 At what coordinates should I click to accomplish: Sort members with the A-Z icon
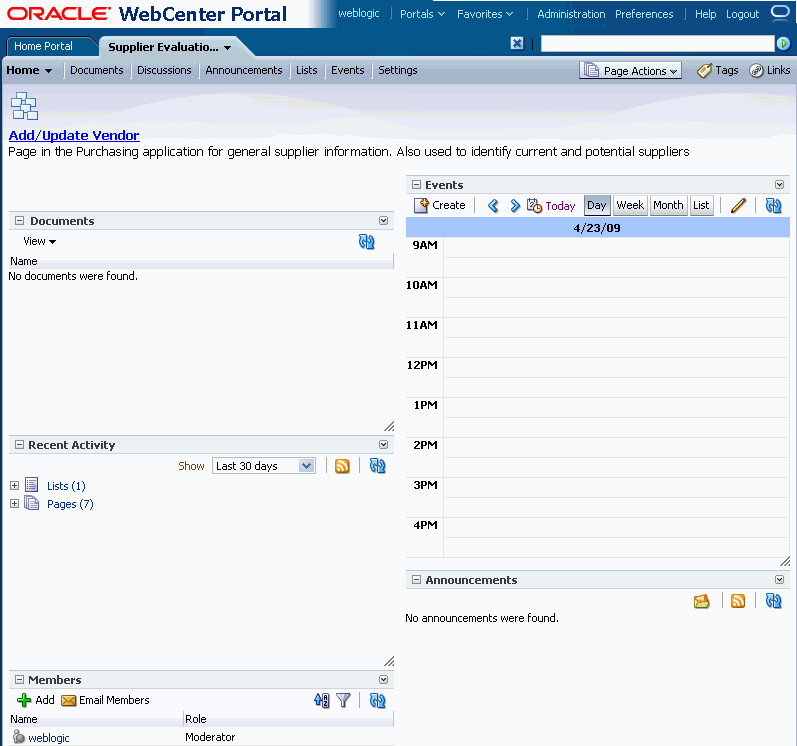coord(321,700)
